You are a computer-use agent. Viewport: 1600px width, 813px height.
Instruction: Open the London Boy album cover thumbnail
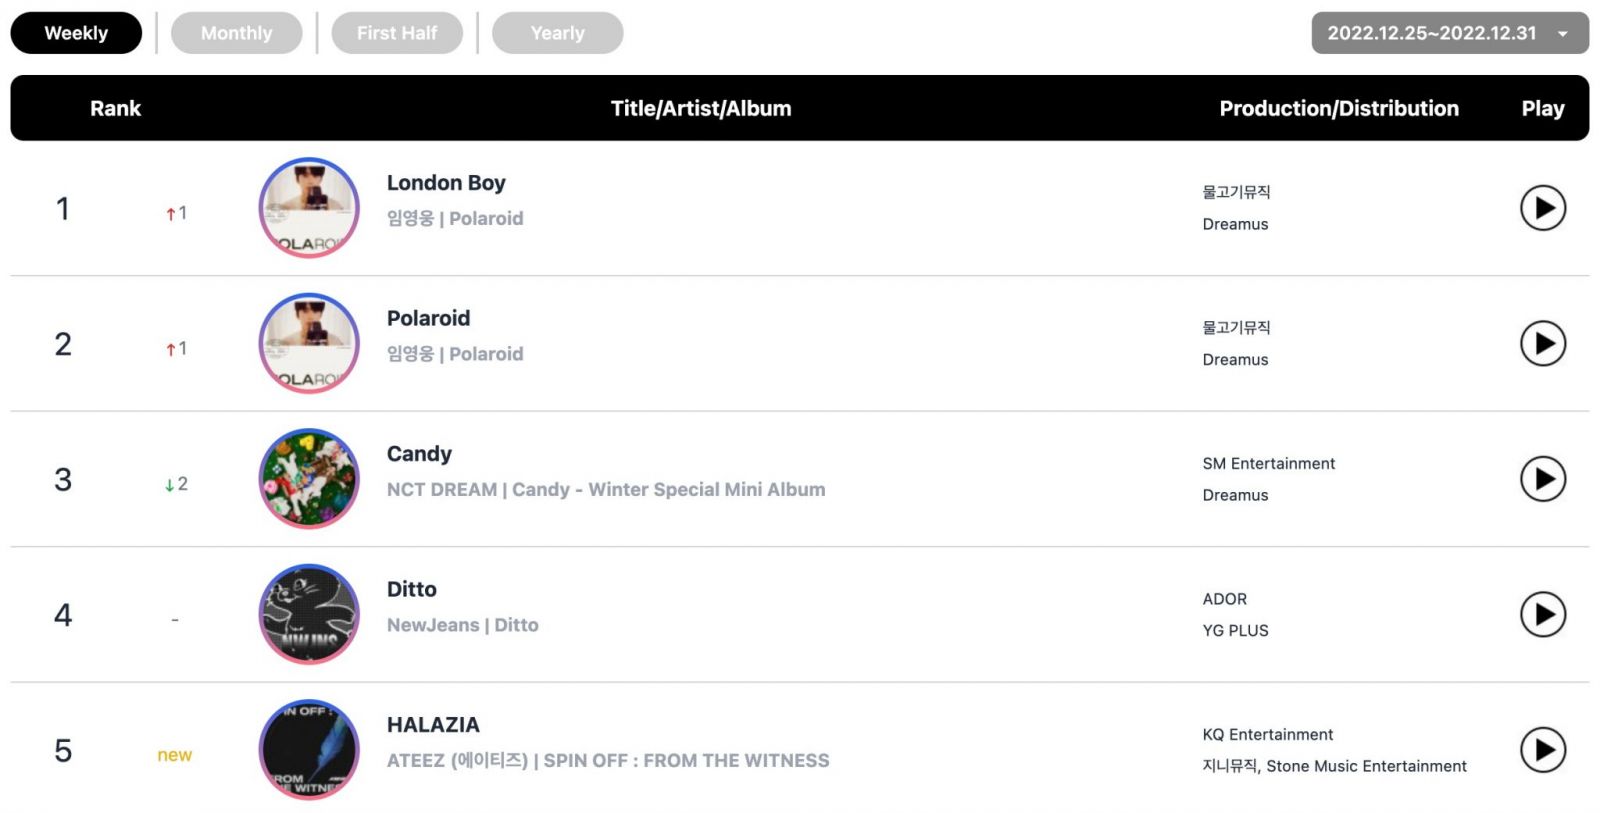coord(309,208)
